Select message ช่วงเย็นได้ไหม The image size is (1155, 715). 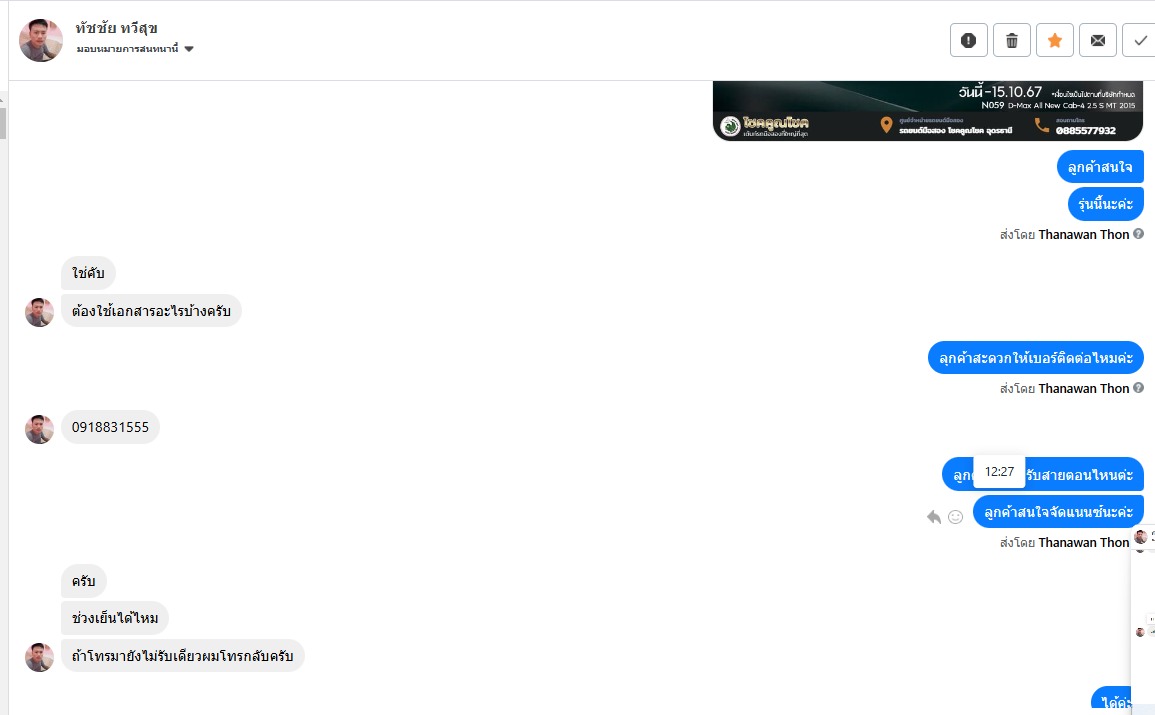pos(115,618)
